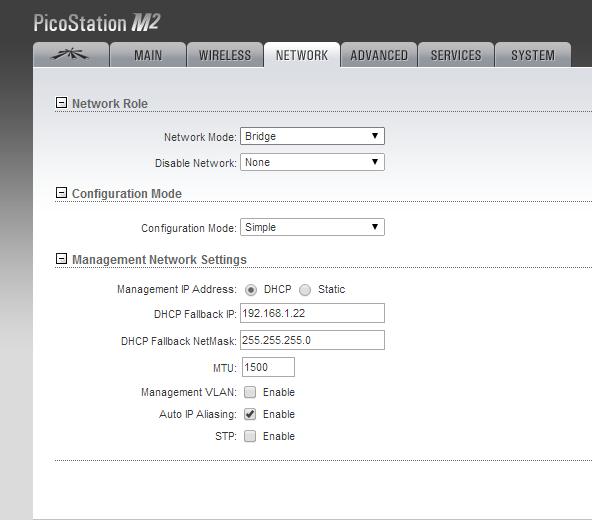Click the PicoStation M2 logo

coord(97,23)
